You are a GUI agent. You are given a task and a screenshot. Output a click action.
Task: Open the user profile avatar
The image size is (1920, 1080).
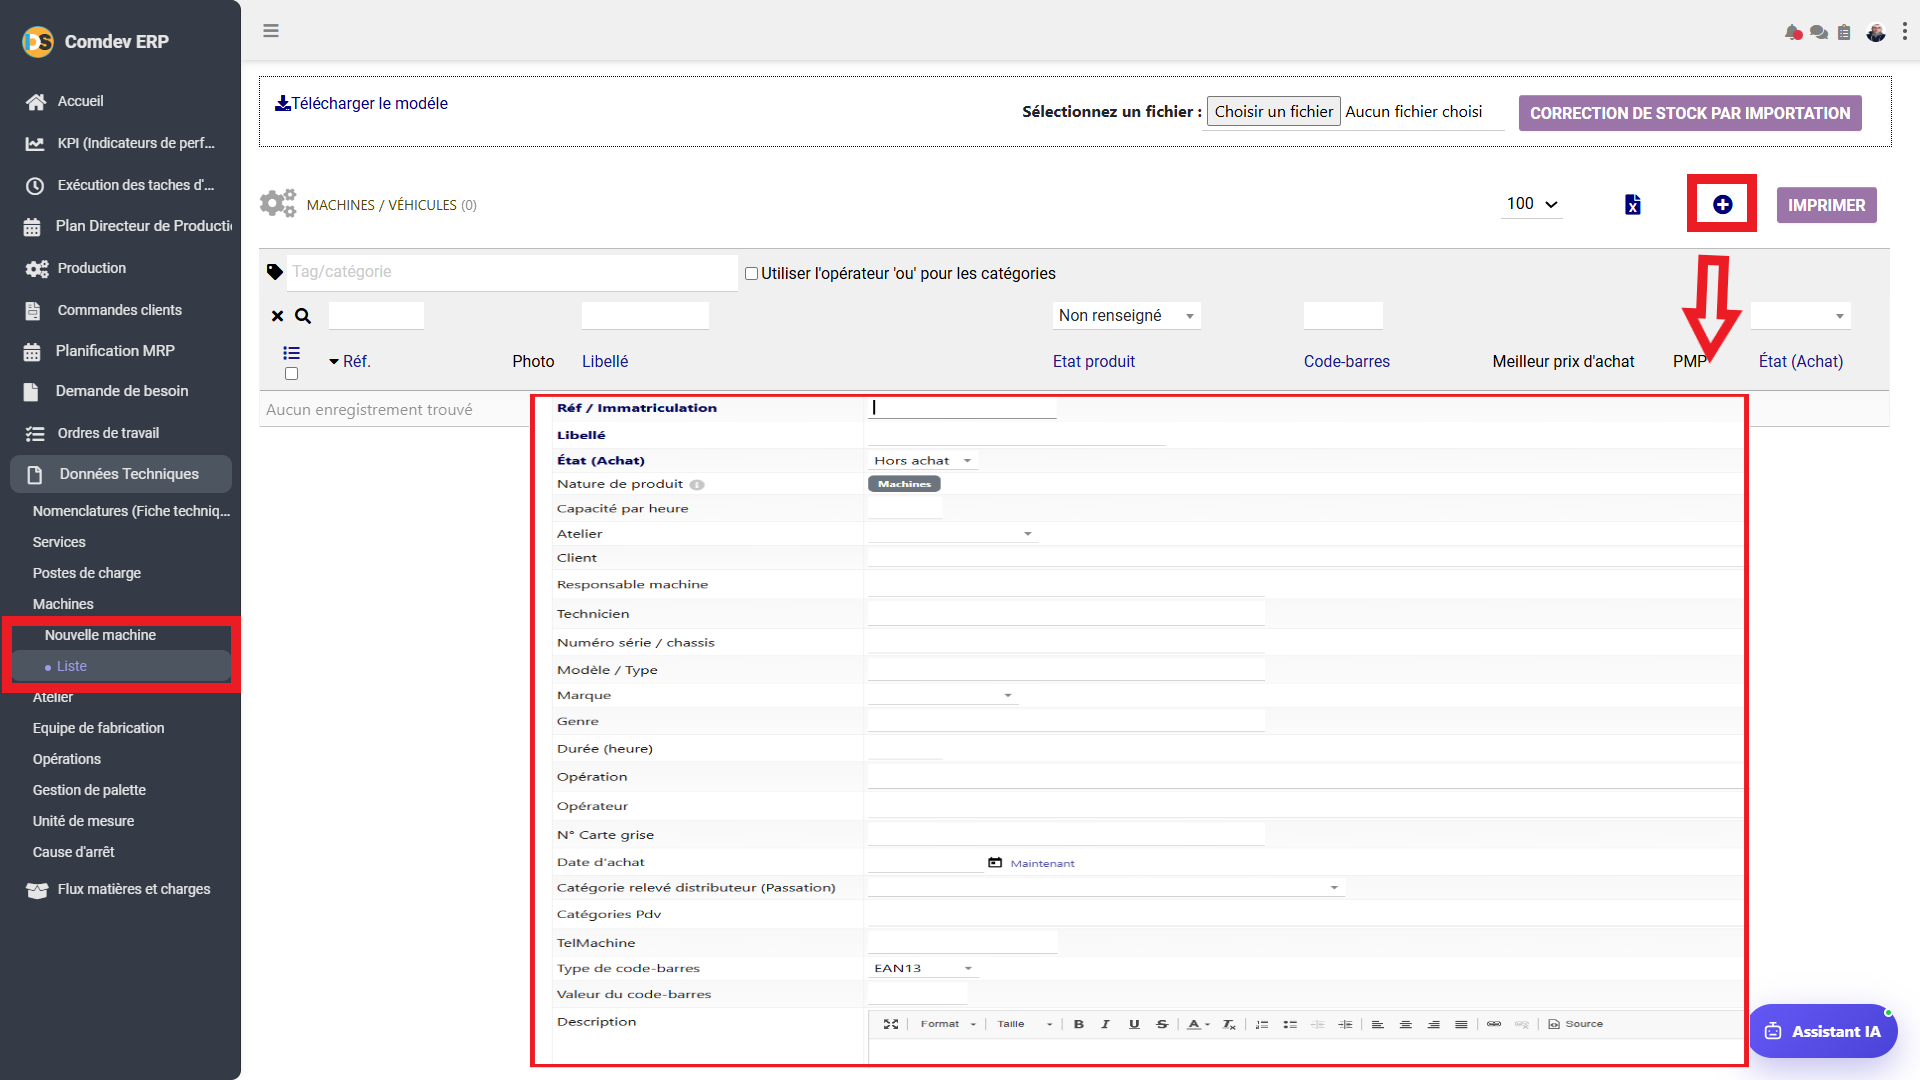coord(1876,33)
